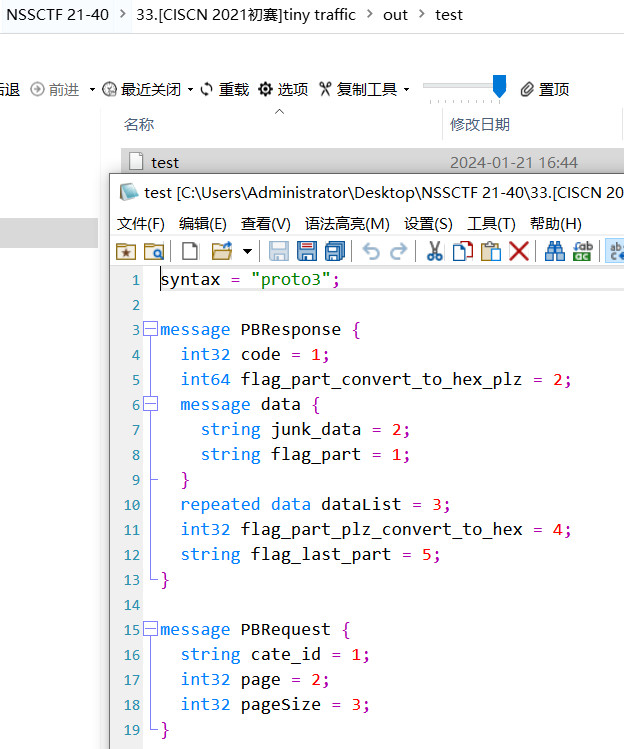Undo the last edit
The width and height of the screenshot is (624, 749).
click(x=371, y=251)
